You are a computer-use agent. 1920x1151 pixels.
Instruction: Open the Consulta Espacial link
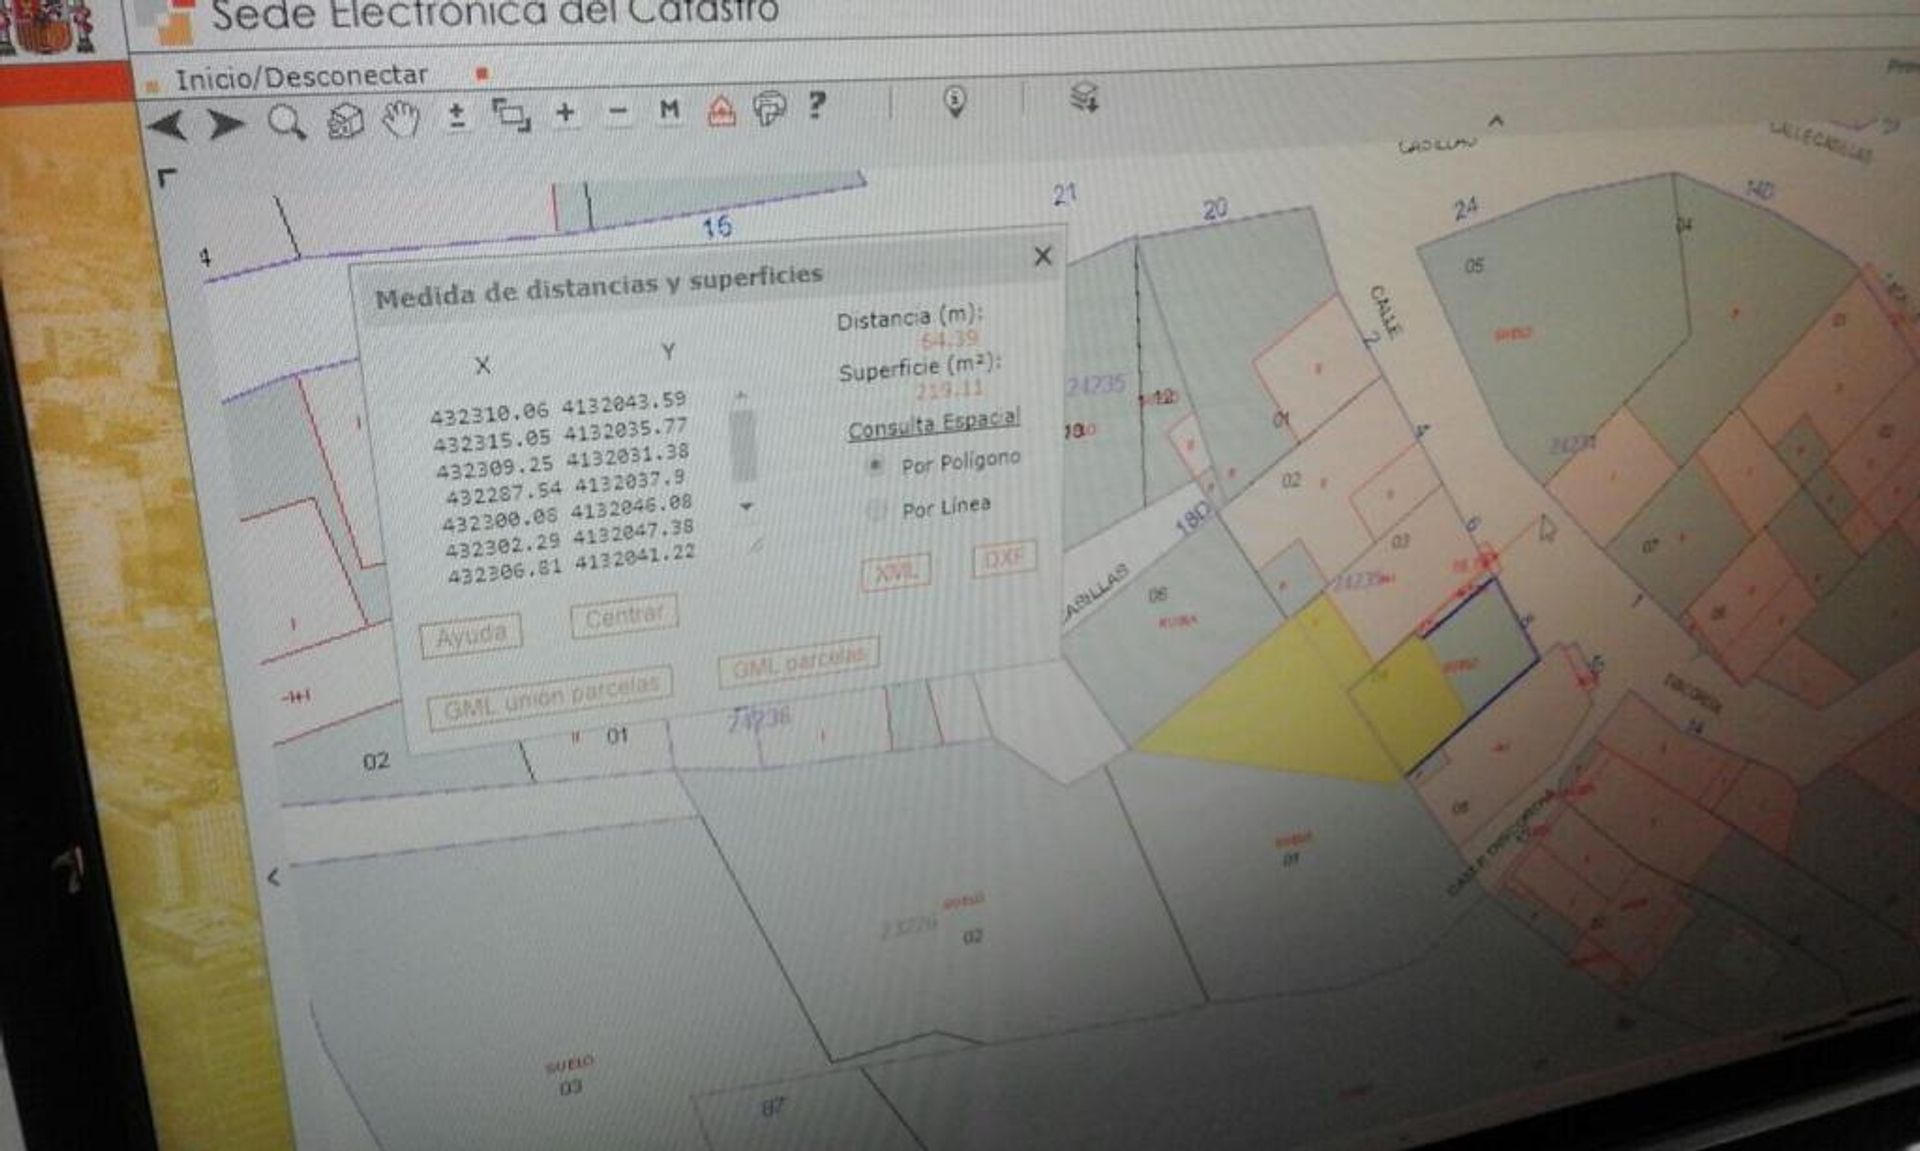pos(934,424)
